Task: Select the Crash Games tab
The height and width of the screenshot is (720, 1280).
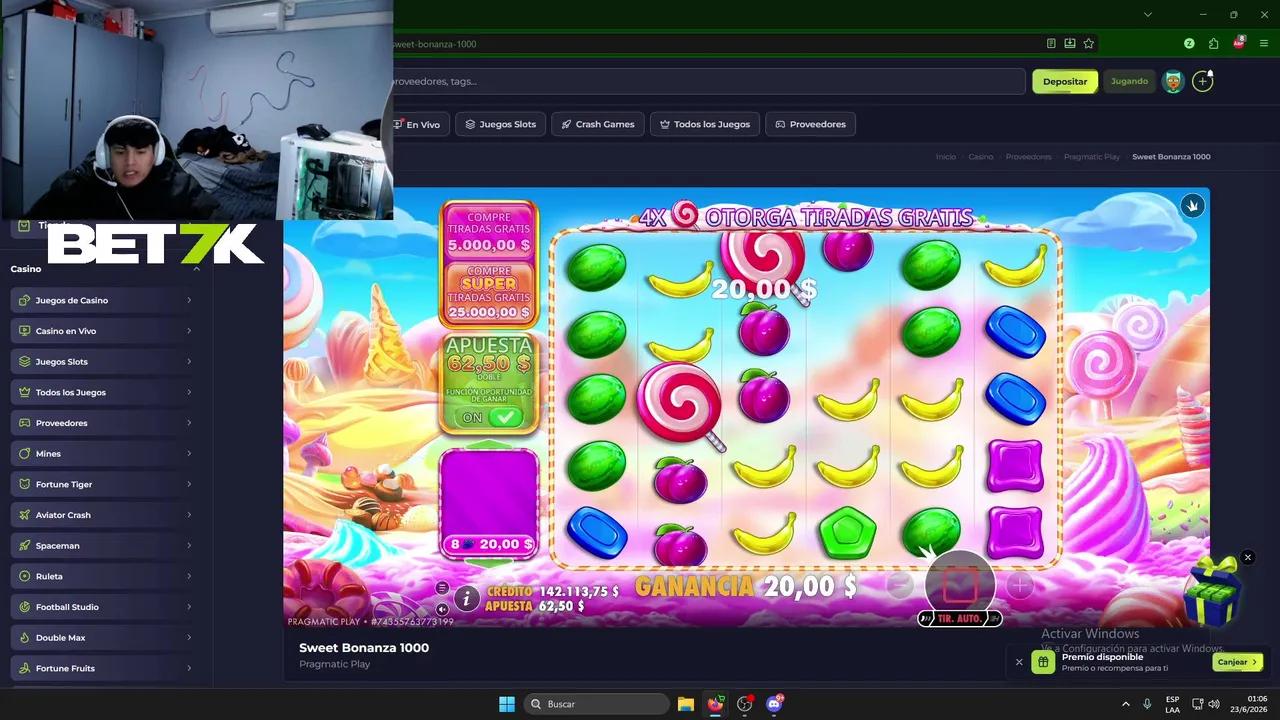Action: (597, 124)
